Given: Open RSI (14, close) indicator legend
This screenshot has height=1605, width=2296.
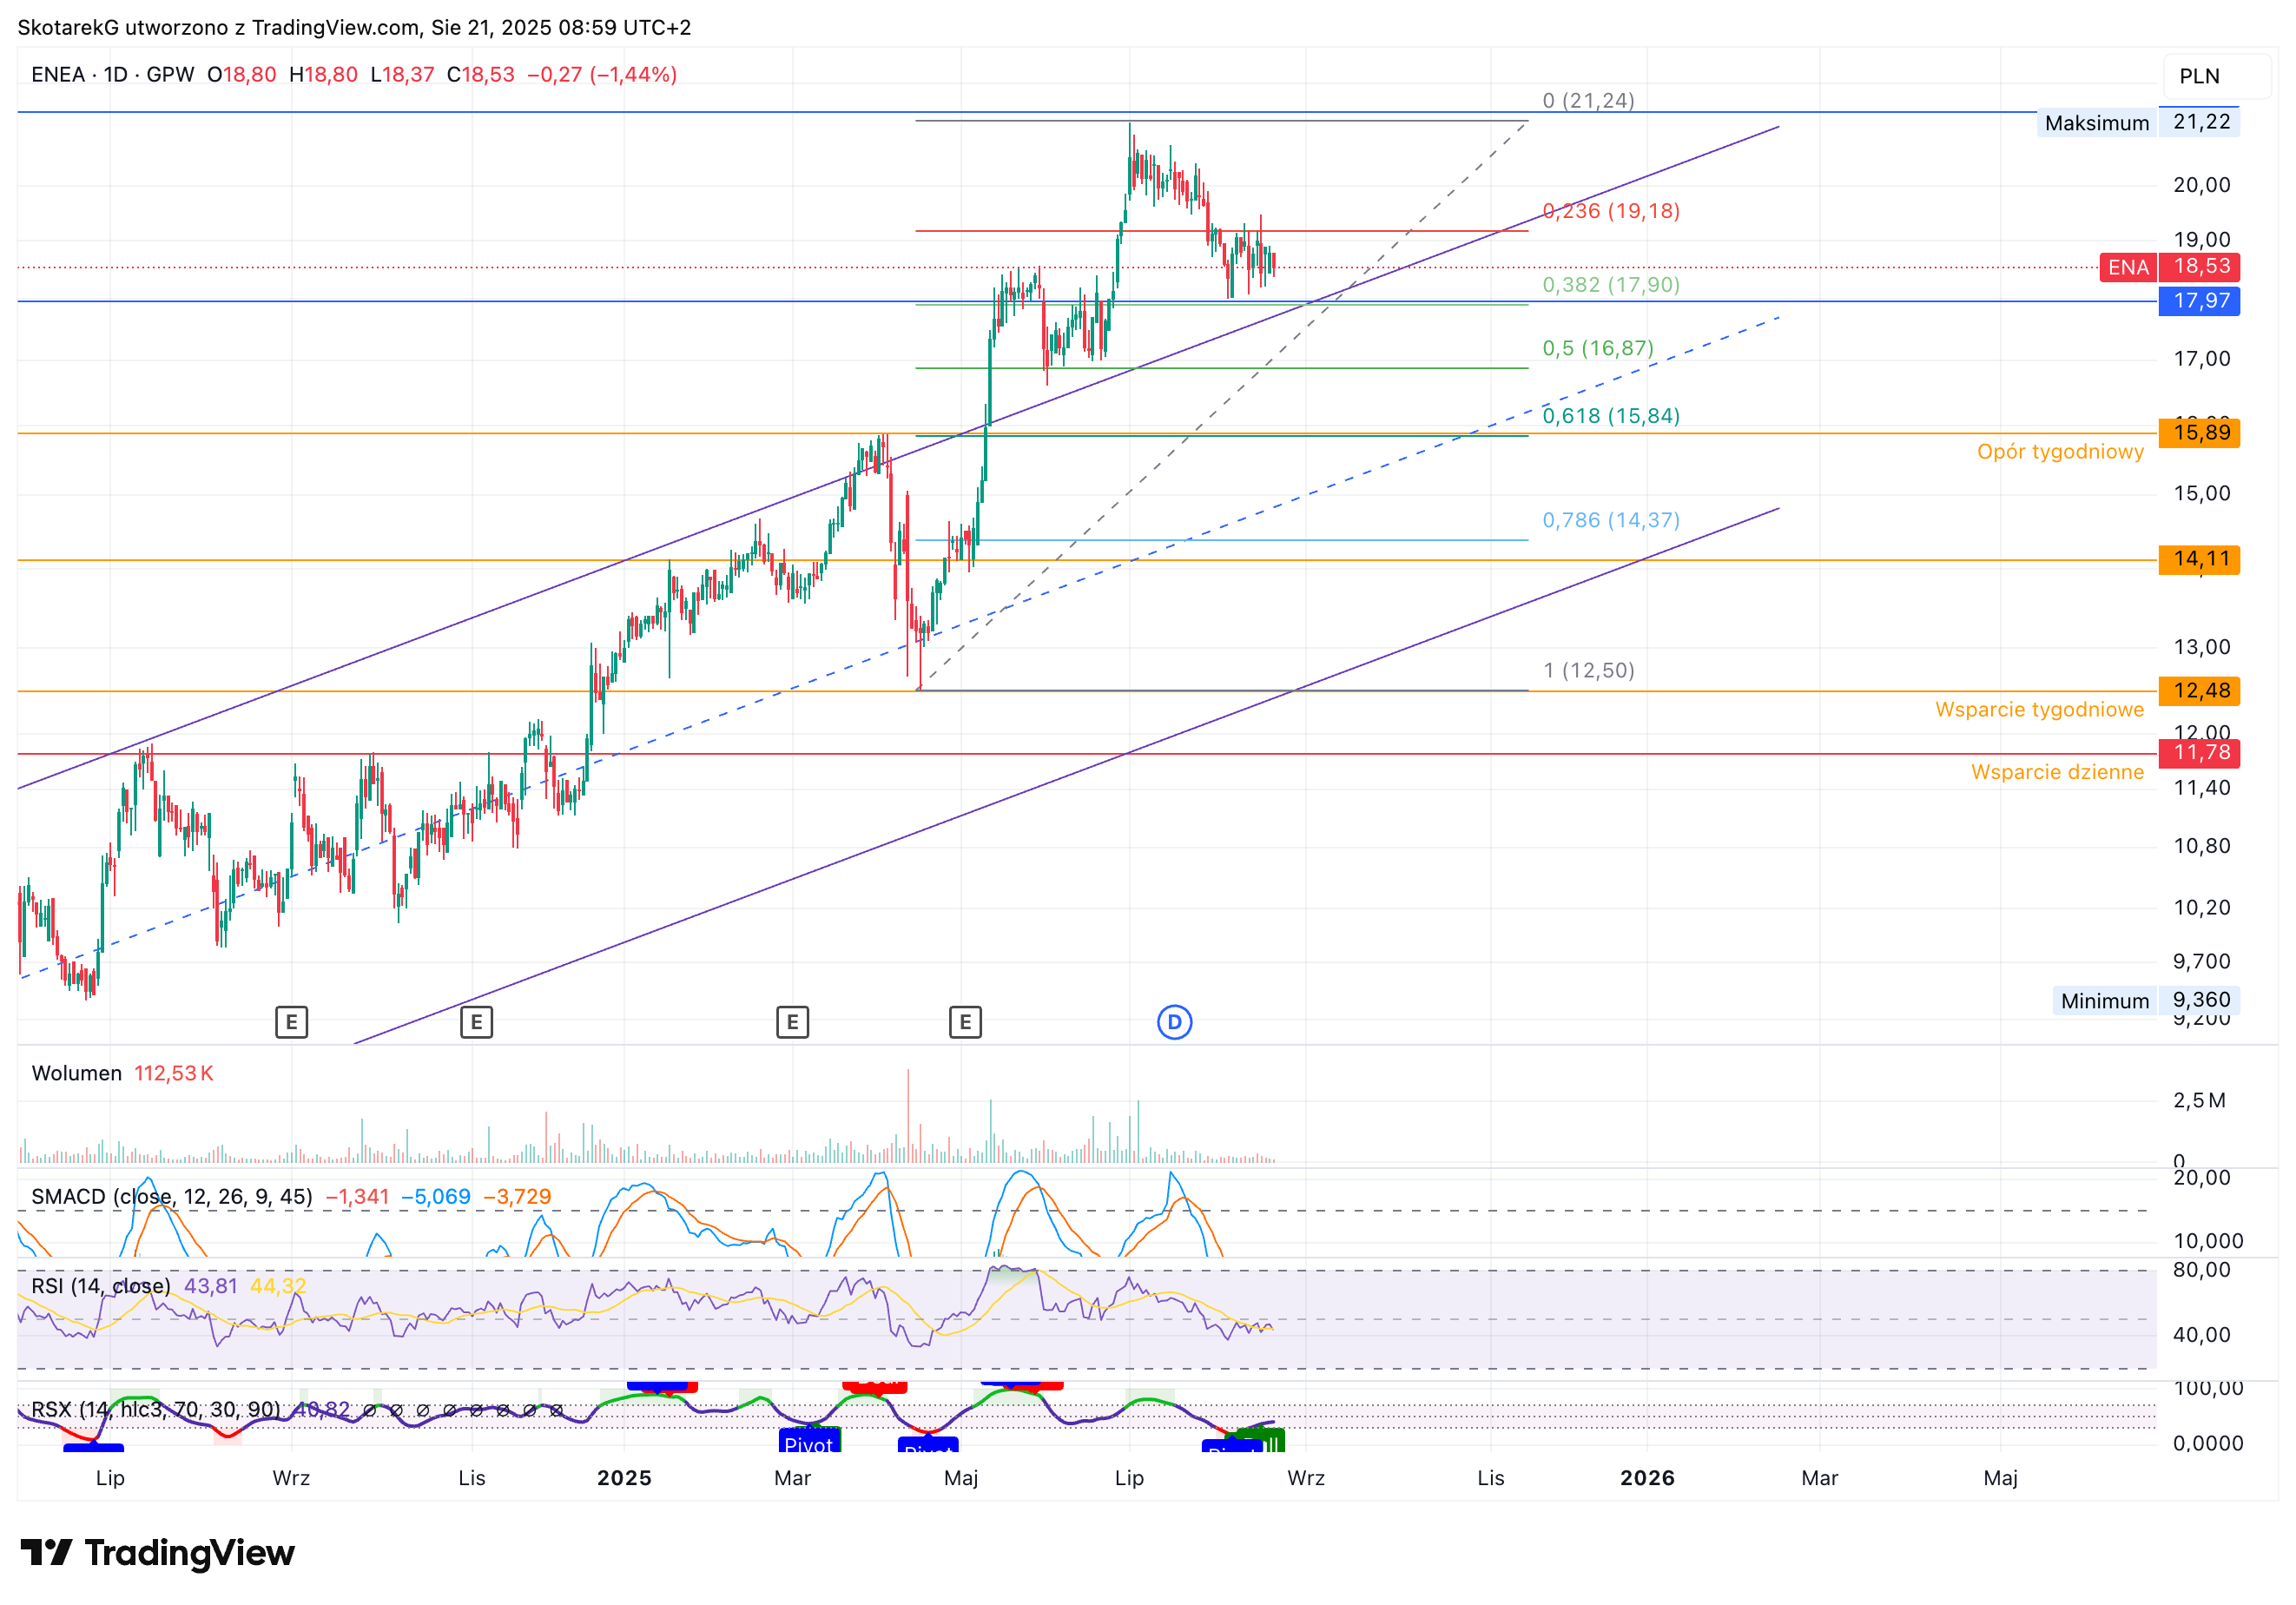Looking at the screenshot, I should pyautogui.click(x=101, y=1286).
